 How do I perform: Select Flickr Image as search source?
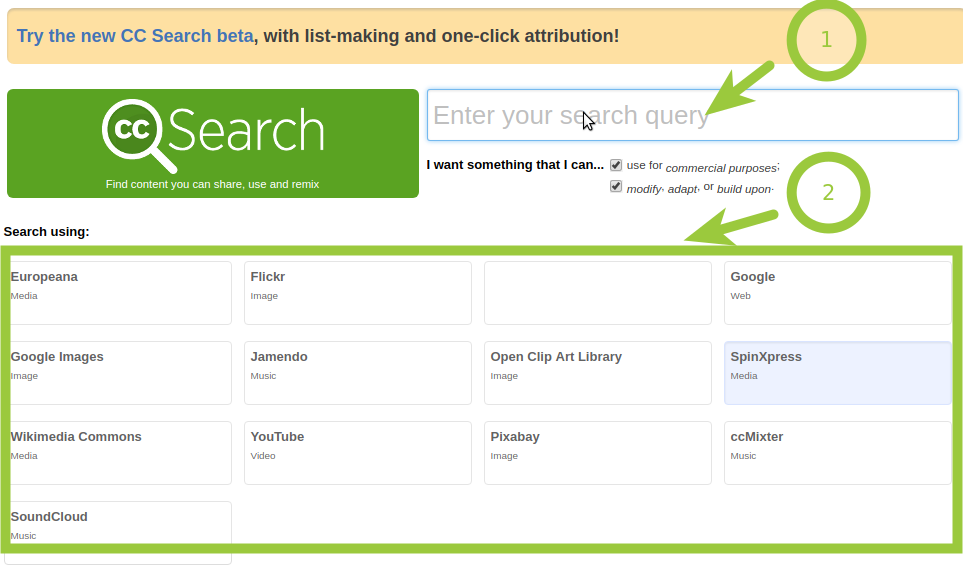(x=358, y=293)
